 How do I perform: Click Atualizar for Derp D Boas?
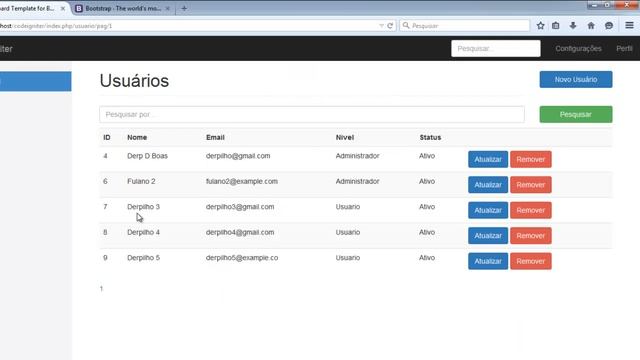coord(488,159)
